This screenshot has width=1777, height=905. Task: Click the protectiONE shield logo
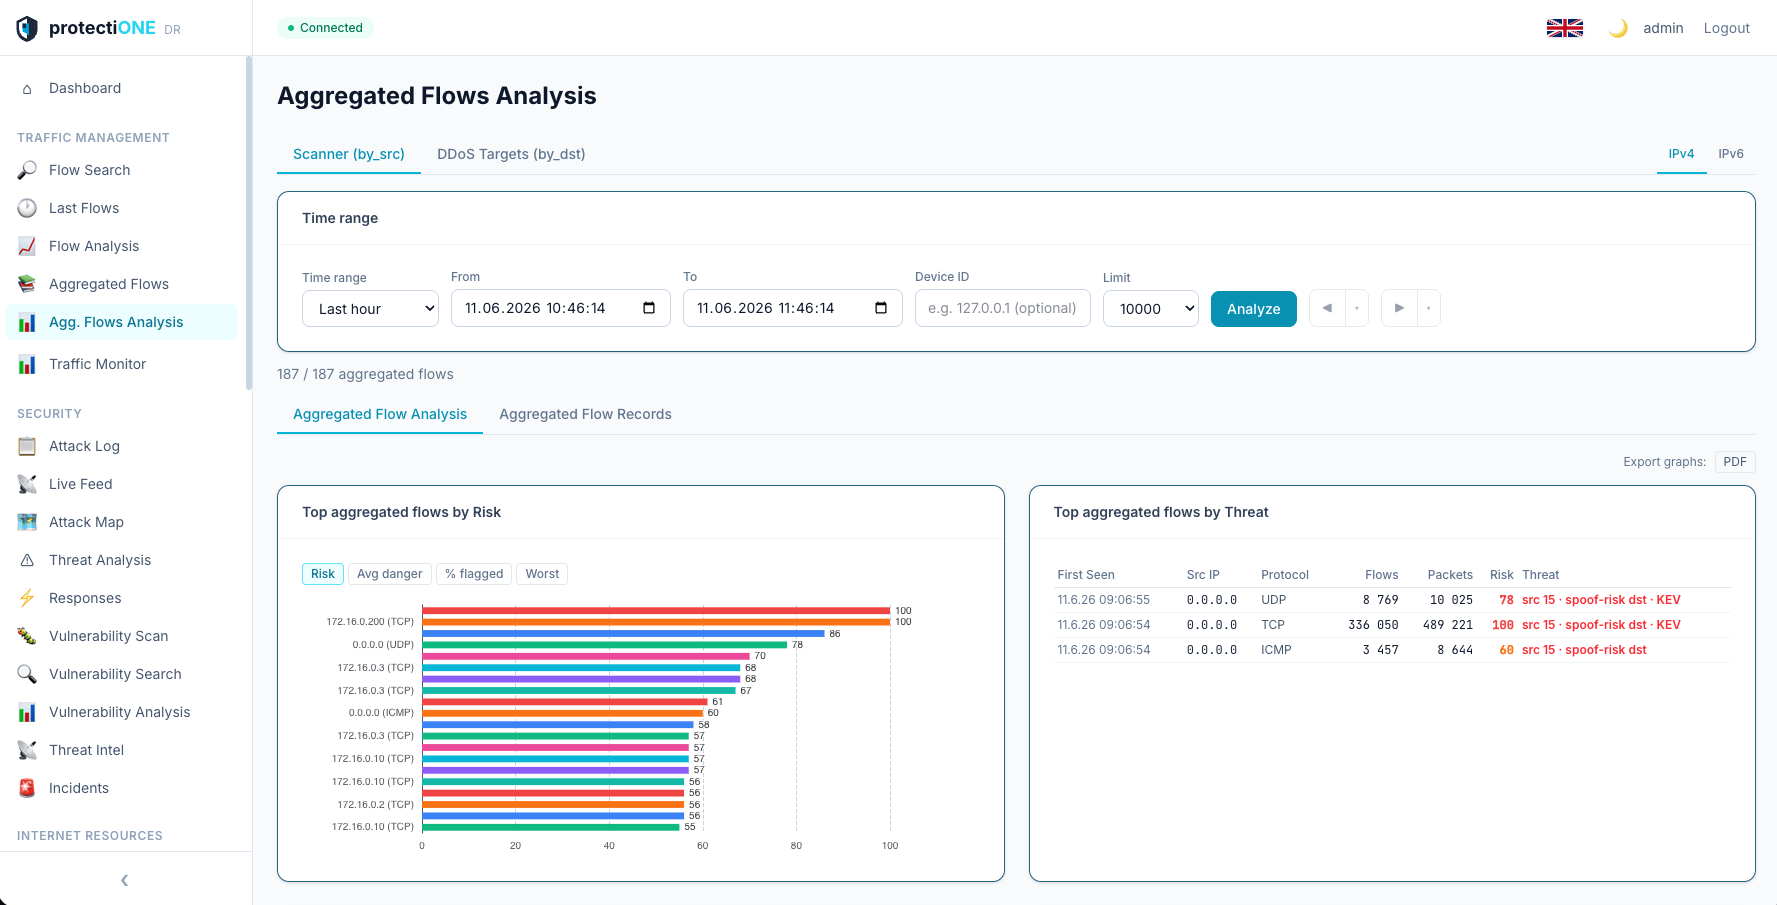pos(27,28)
